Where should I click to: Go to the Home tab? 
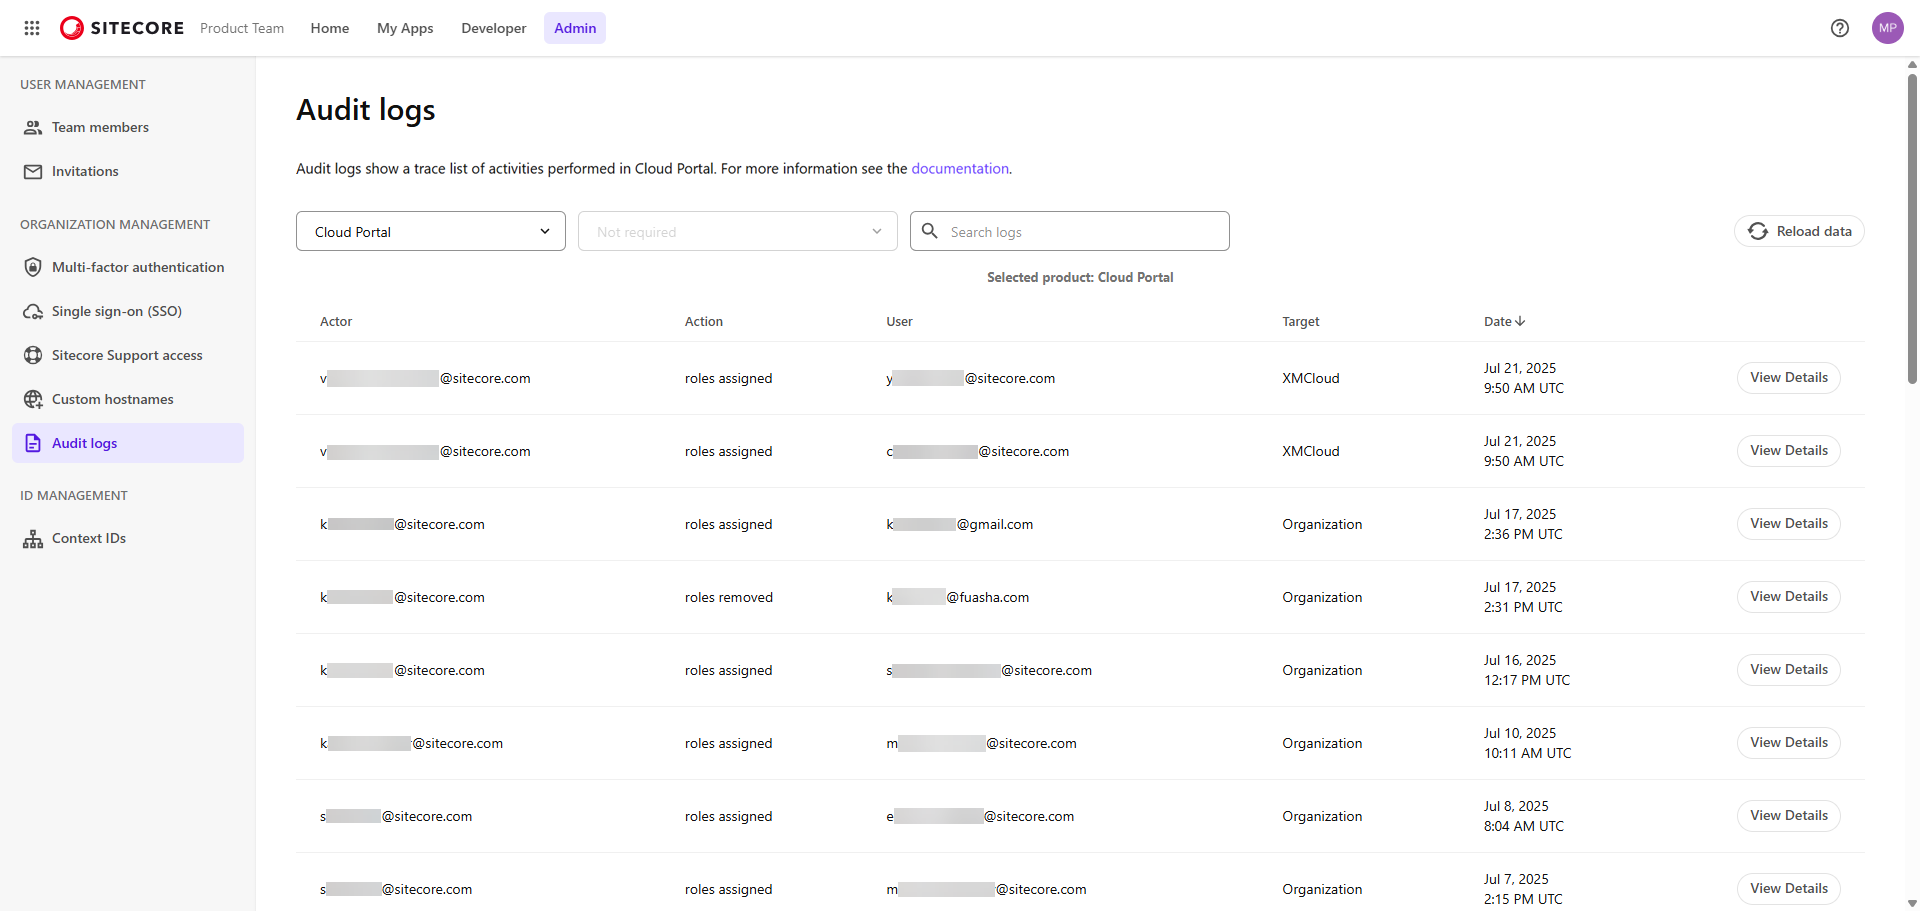pyautogui.click(x=330, y=28)
